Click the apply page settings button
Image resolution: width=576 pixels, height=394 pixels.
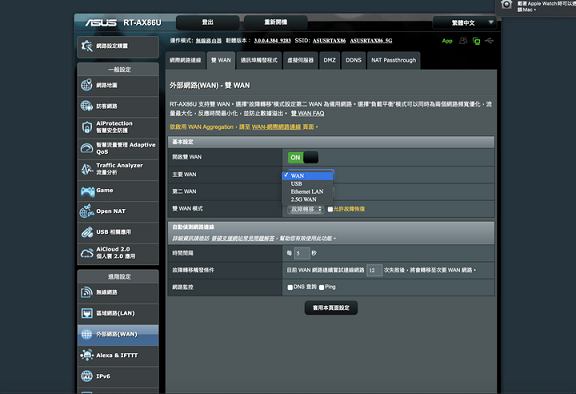click(331, 308)
